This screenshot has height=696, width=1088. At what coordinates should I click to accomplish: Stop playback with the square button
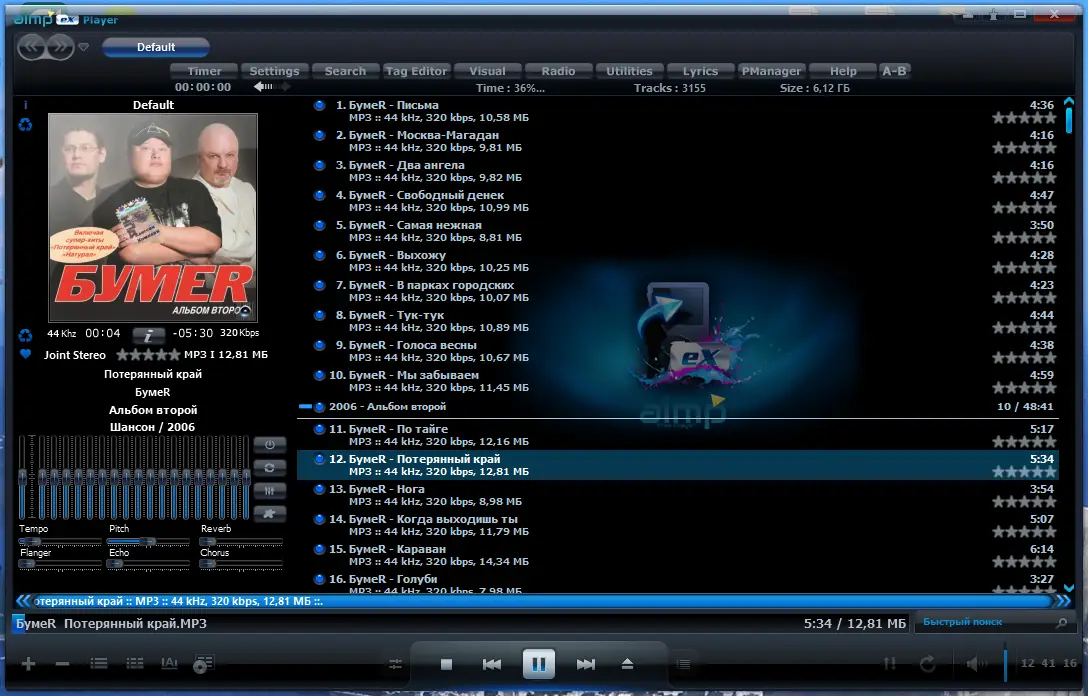[x=446, y=664]
